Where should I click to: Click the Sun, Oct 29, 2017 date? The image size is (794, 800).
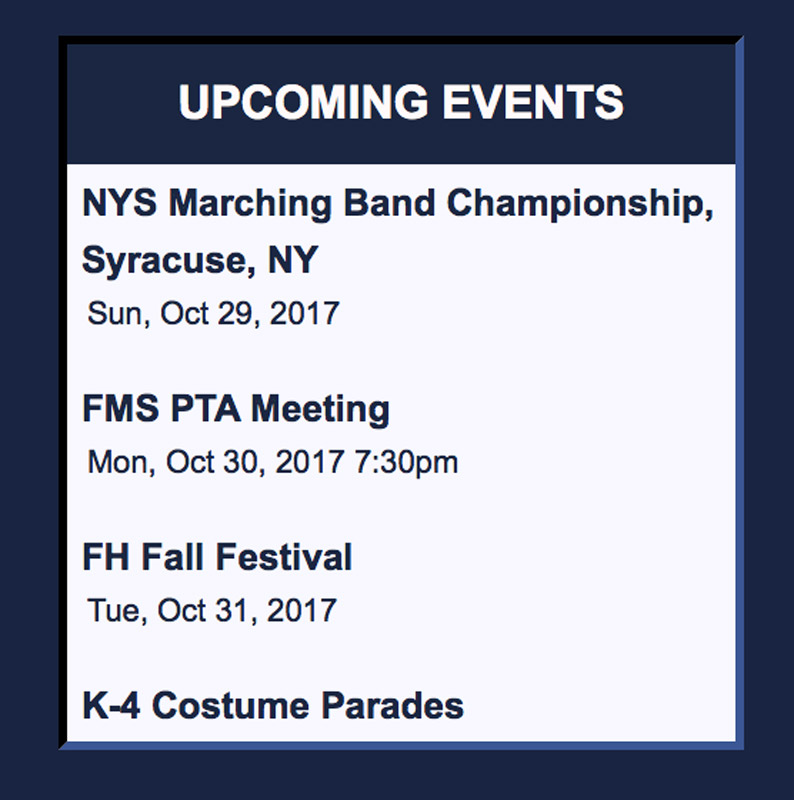tap(213, 313)
